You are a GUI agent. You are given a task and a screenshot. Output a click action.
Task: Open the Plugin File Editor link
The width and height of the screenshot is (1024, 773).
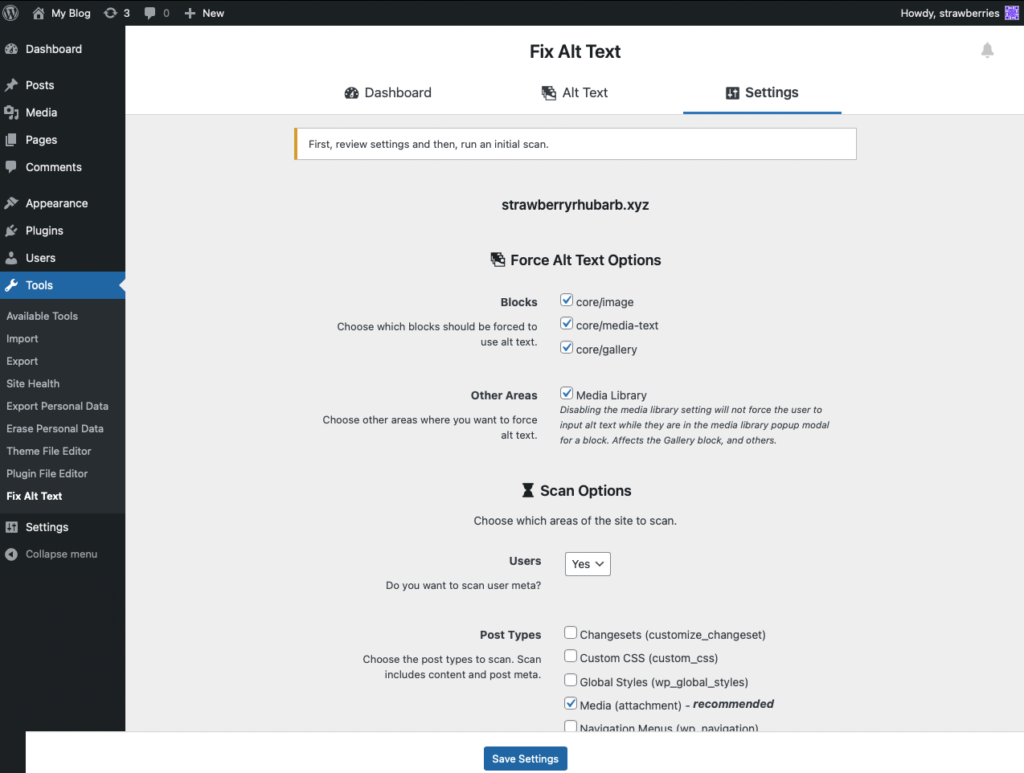(47, 473)
